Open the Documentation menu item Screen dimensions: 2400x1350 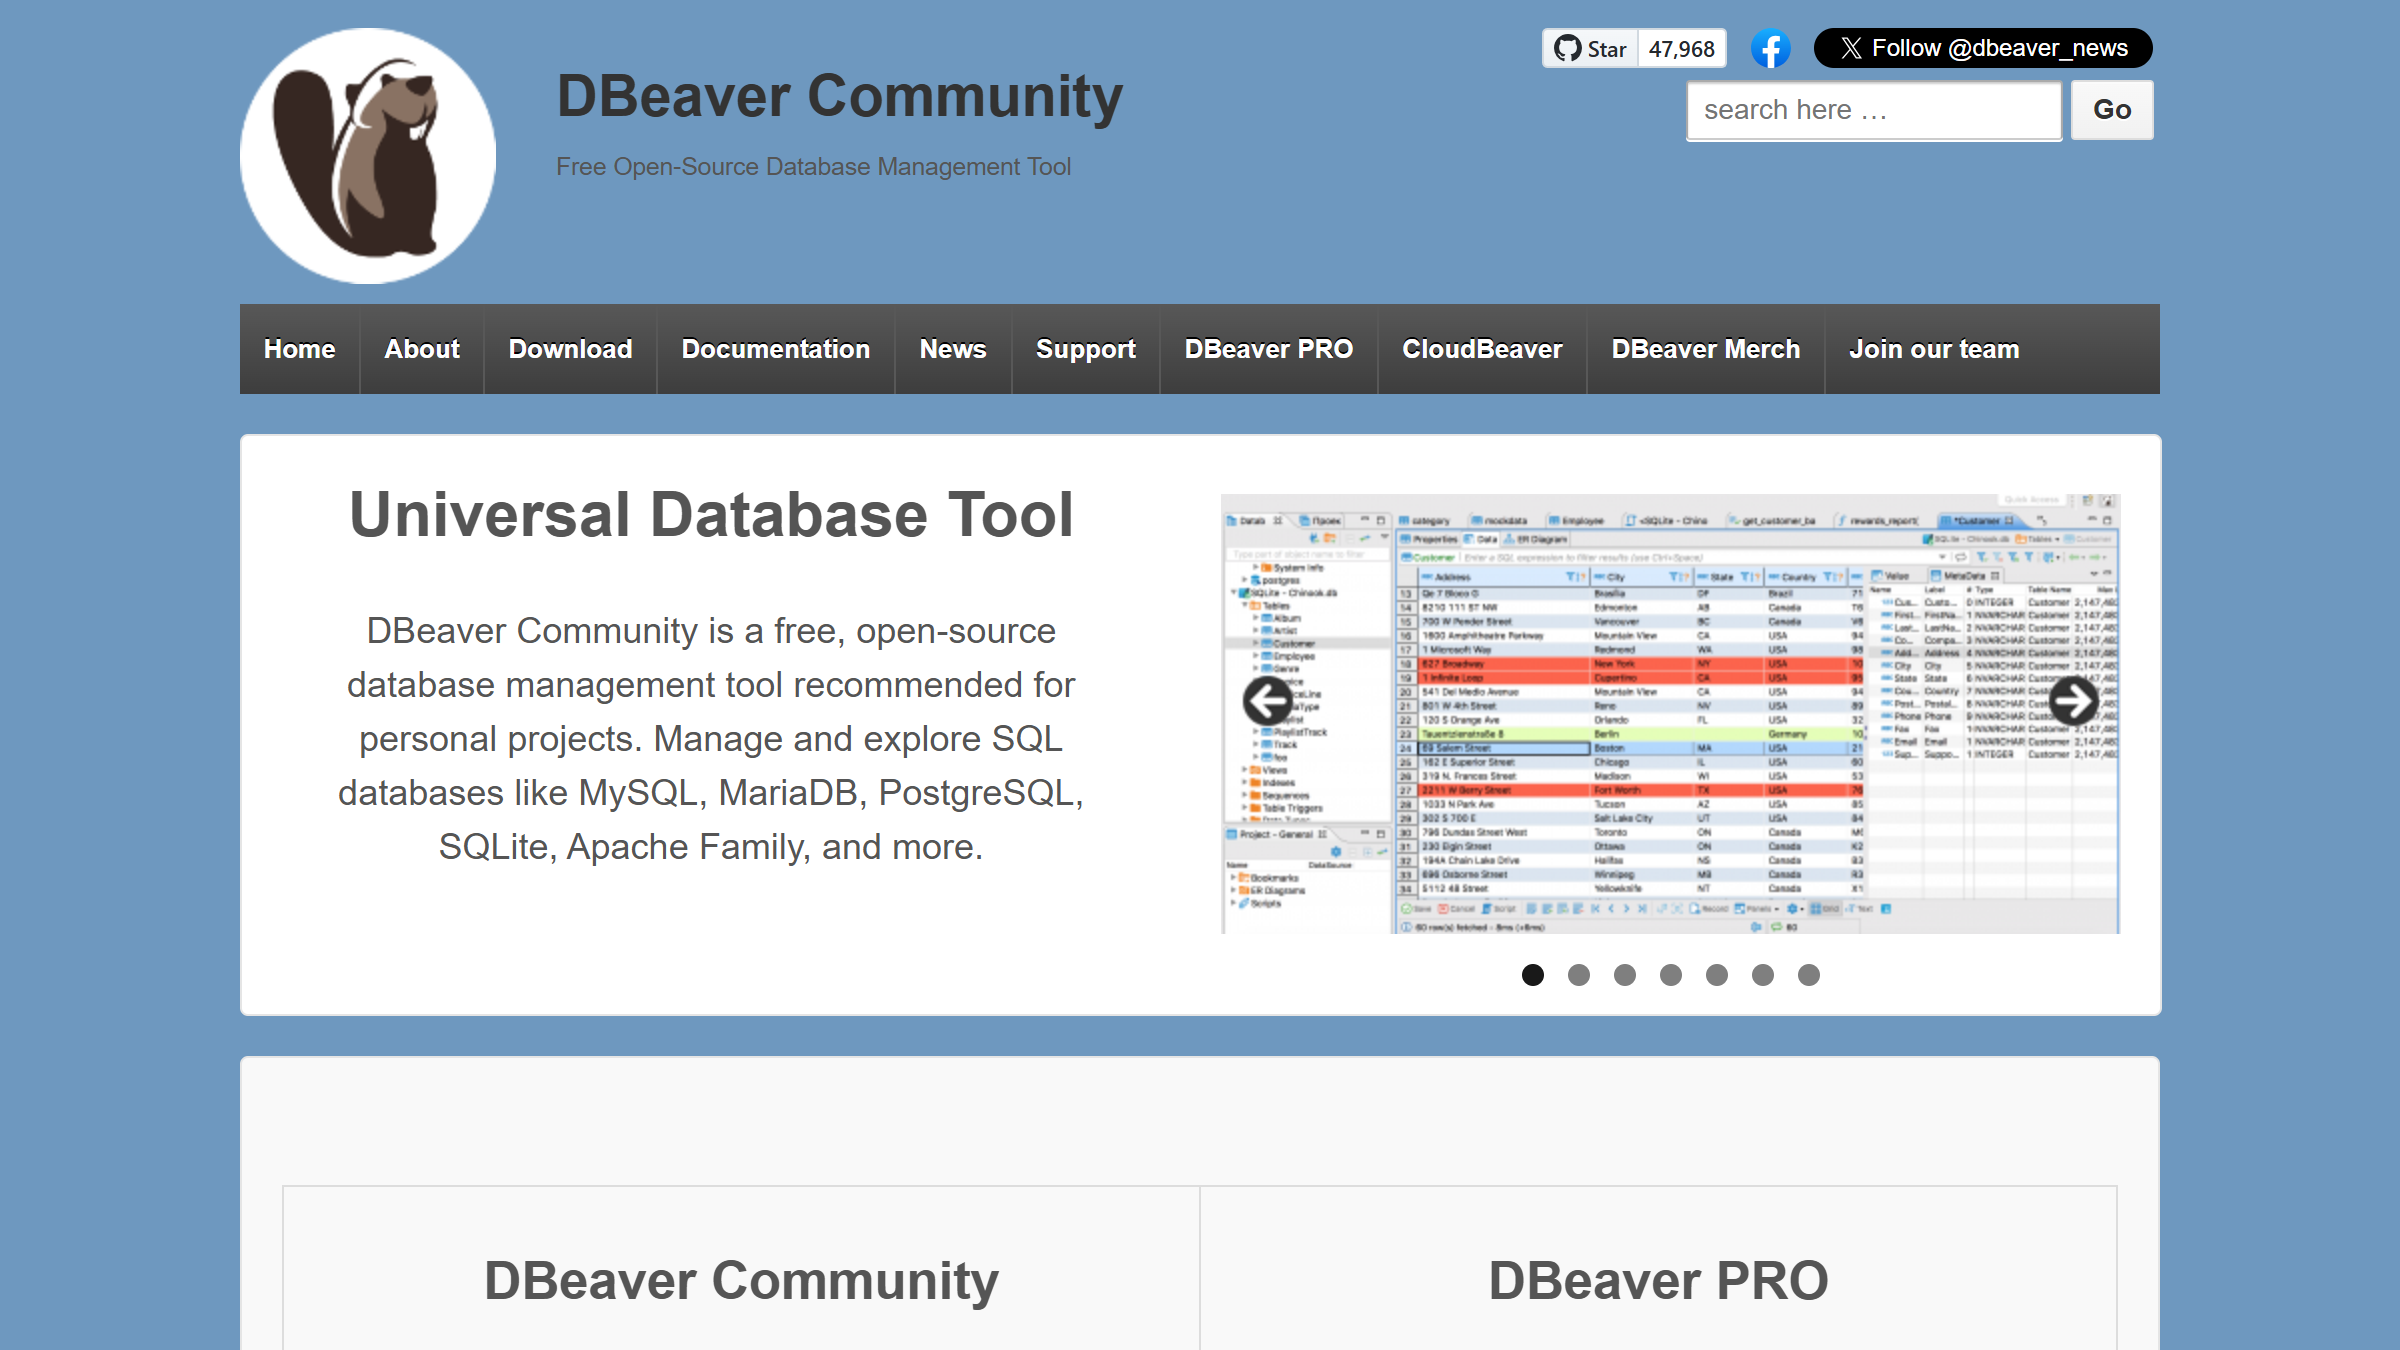(x=775, y=349)
